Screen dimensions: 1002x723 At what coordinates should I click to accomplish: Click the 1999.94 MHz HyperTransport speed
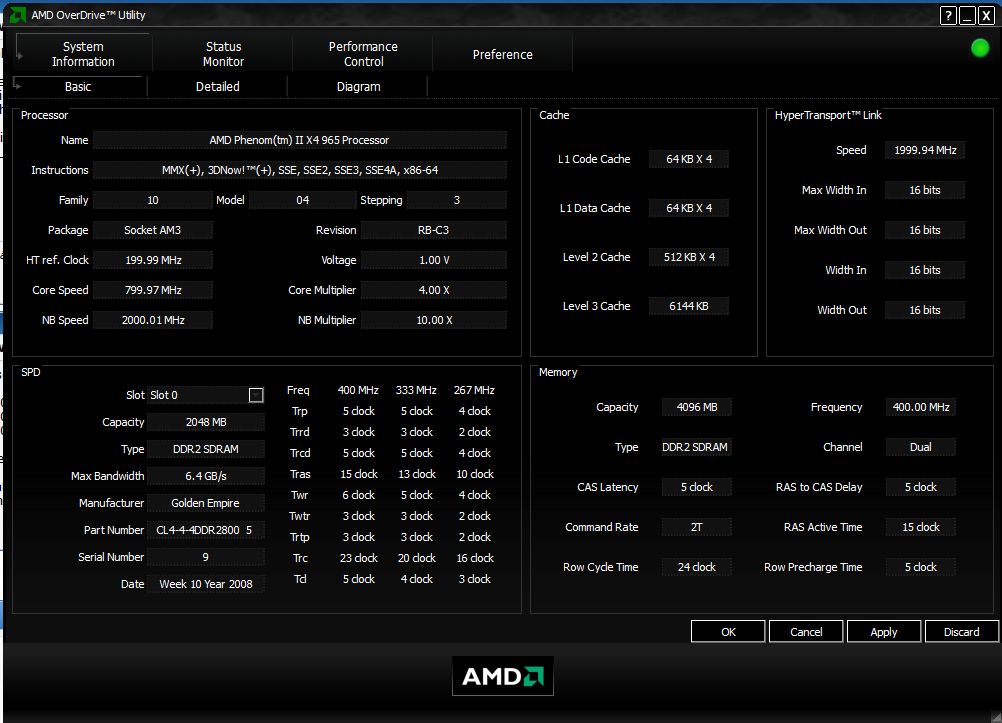pos(925,150)
